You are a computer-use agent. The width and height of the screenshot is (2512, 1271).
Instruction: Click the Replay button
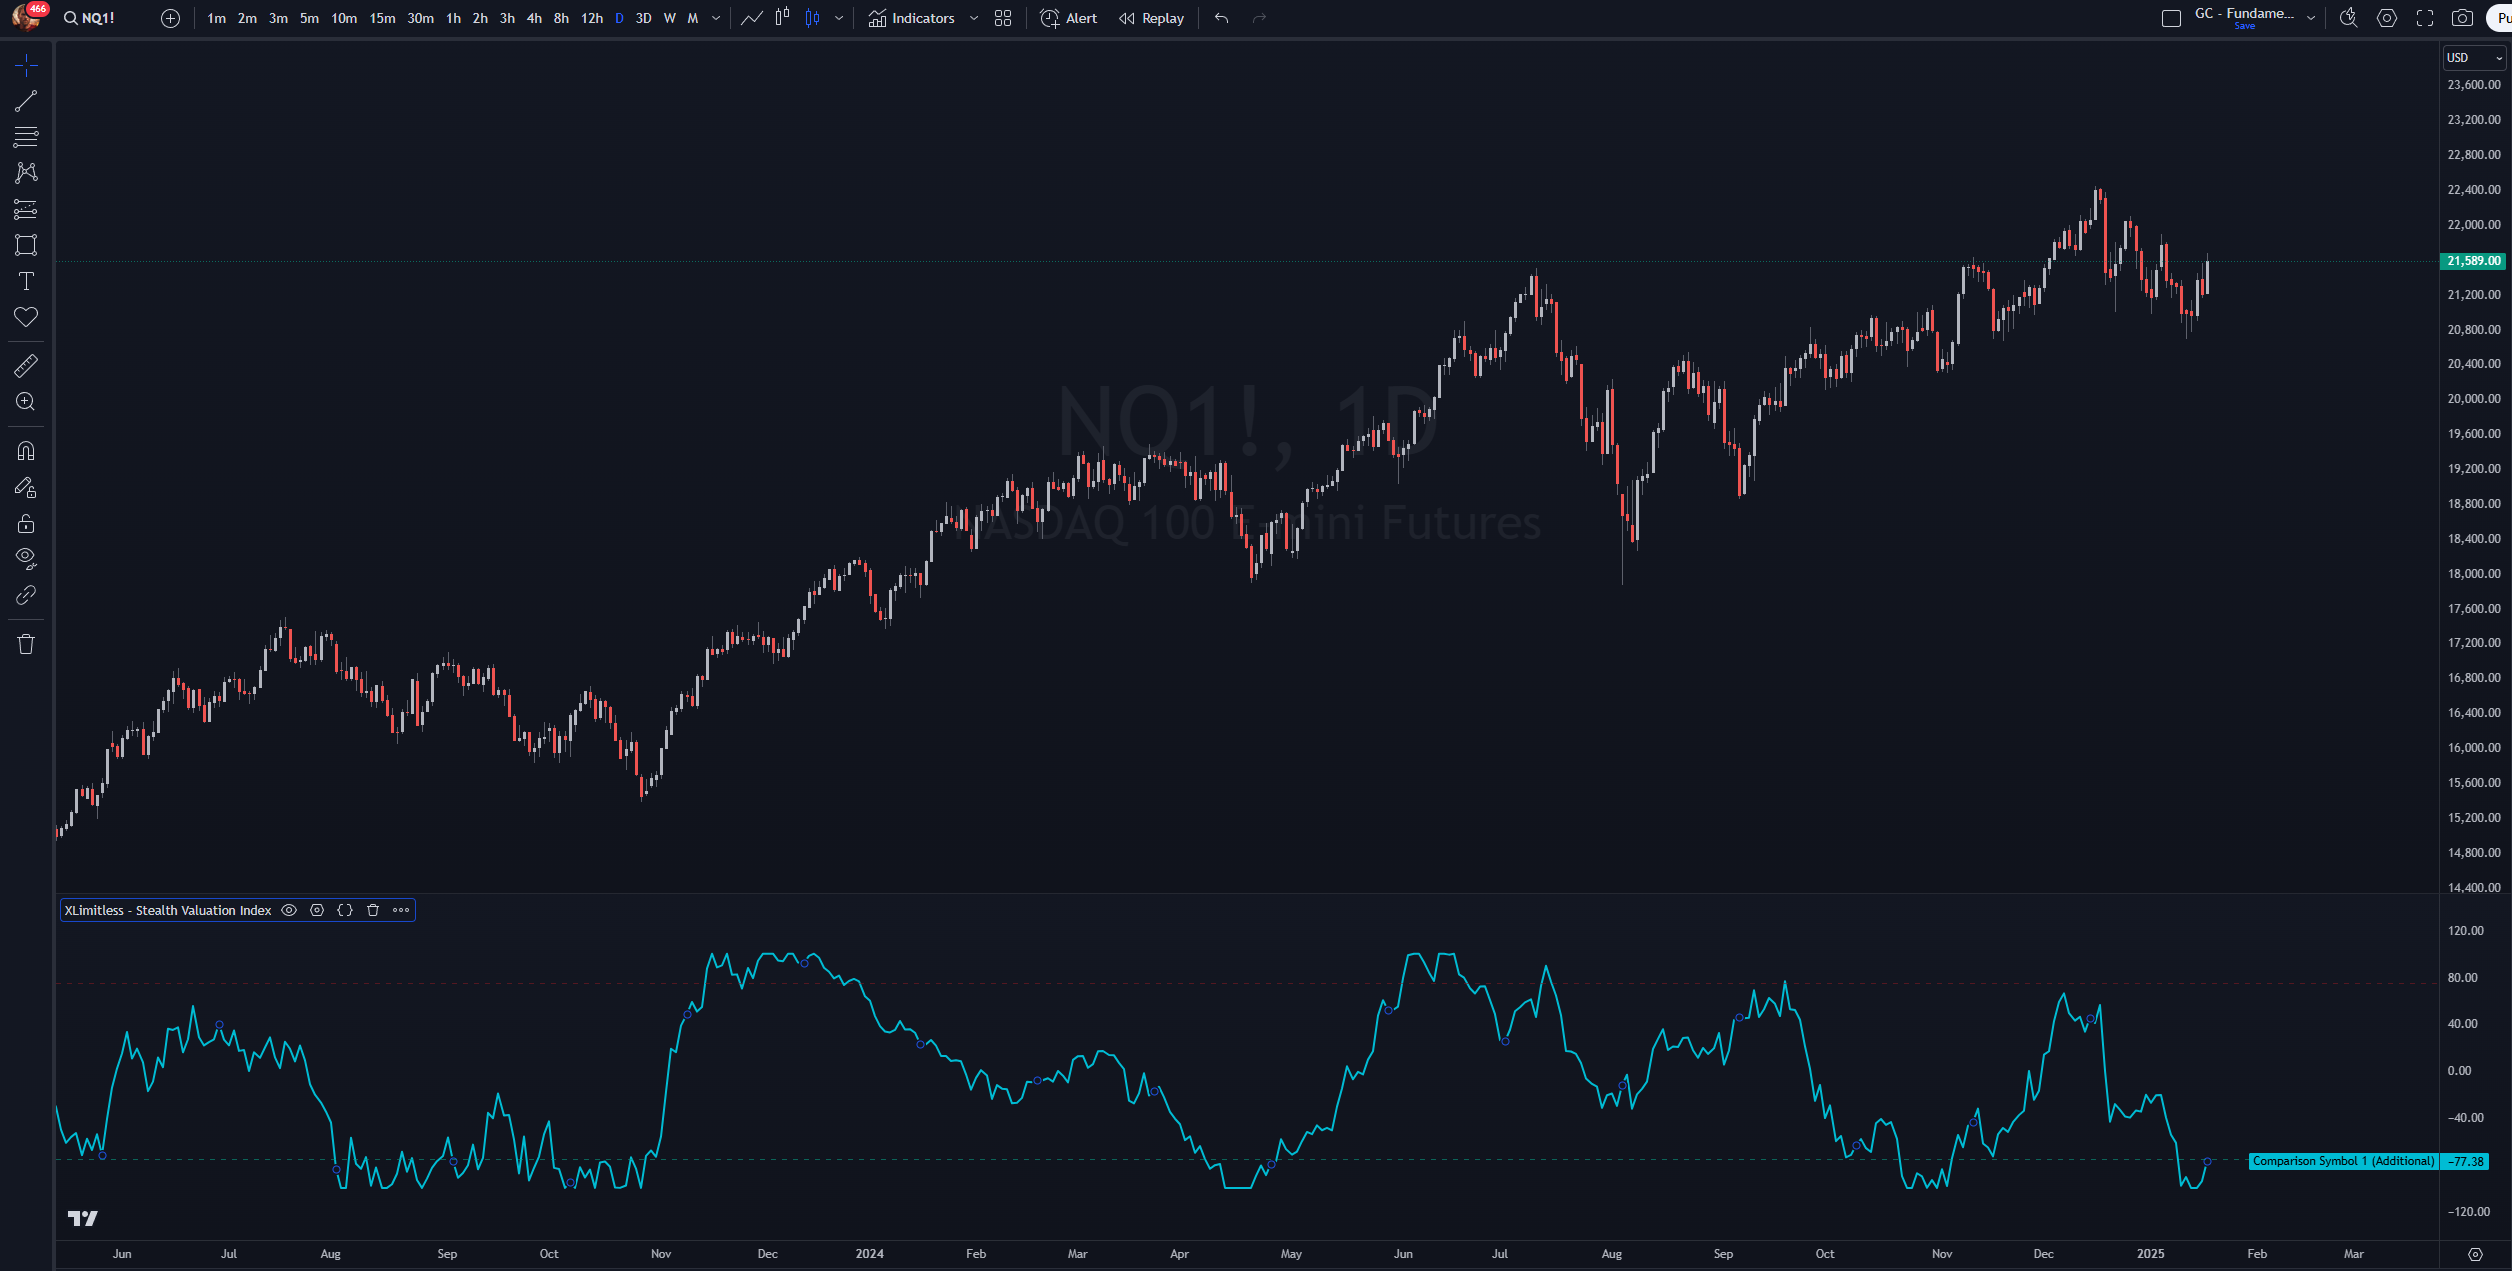[1152, 18]
